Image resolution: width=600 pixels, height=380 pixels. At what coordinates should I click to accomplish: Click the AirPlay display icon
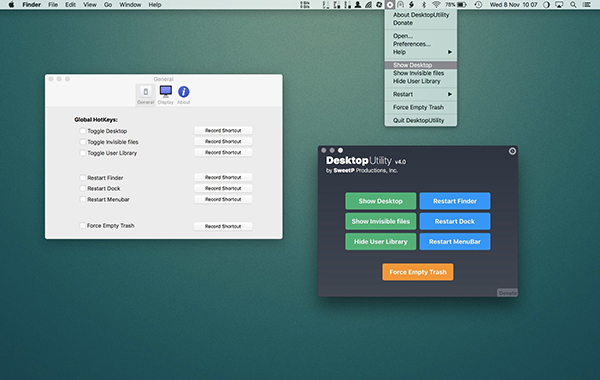pyautogui.click(x=559, y=5)
